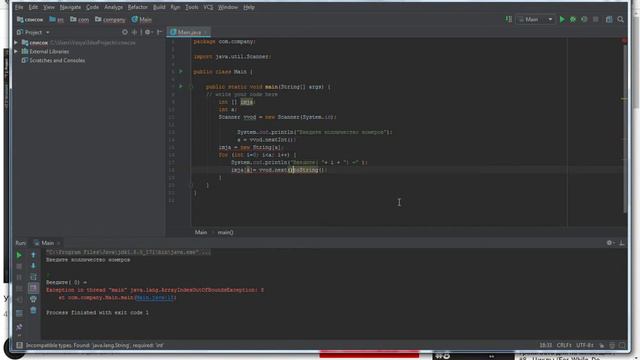Viewport: 640px width, 360px height.
Task: Toggle tool window bars in status bar
Action: tap(19, 345)
